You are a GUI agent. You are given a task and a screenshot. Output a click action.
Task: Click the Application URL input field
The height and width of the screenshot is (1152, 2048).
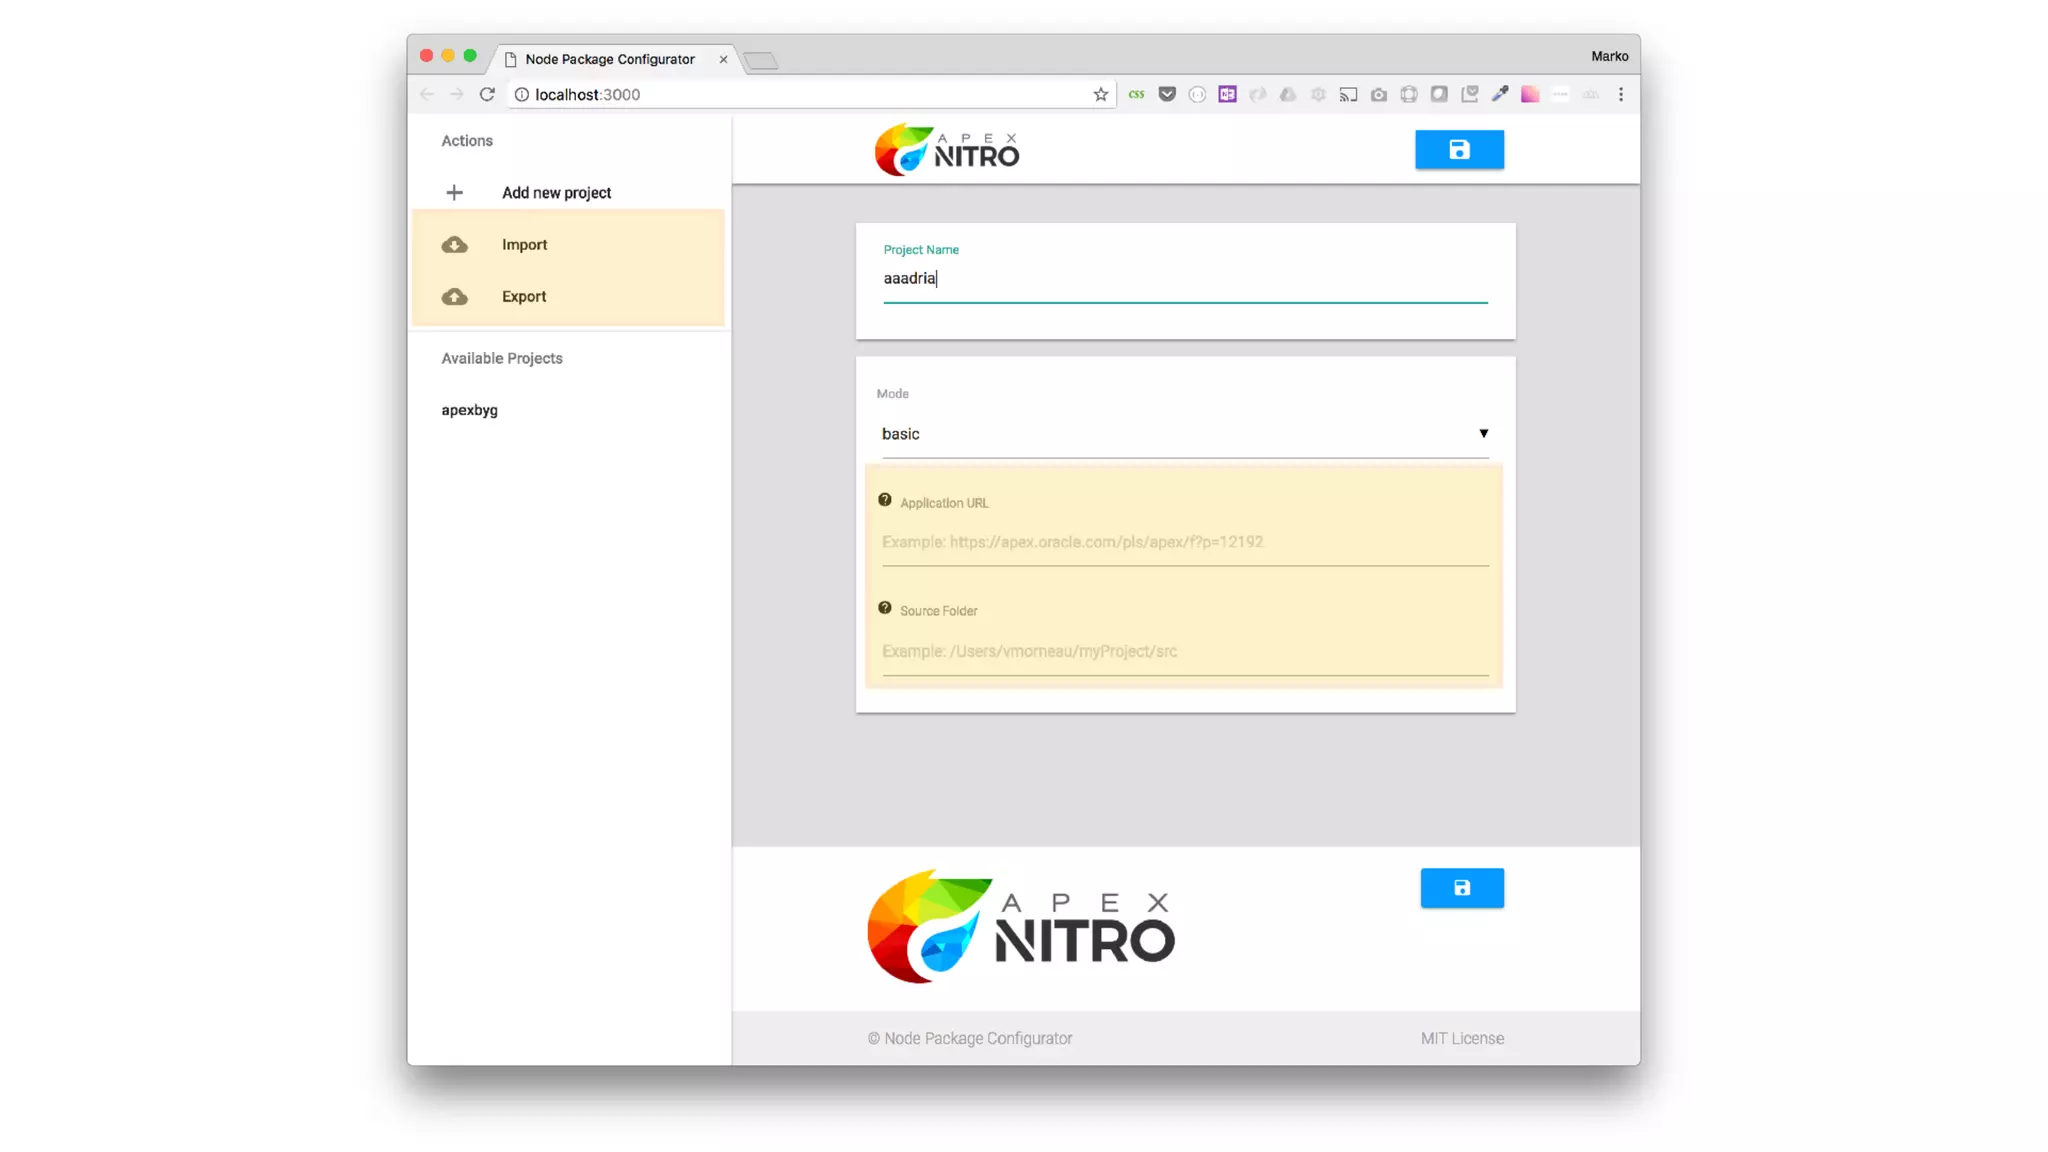pyautogui.click(x=1184, y=542)
